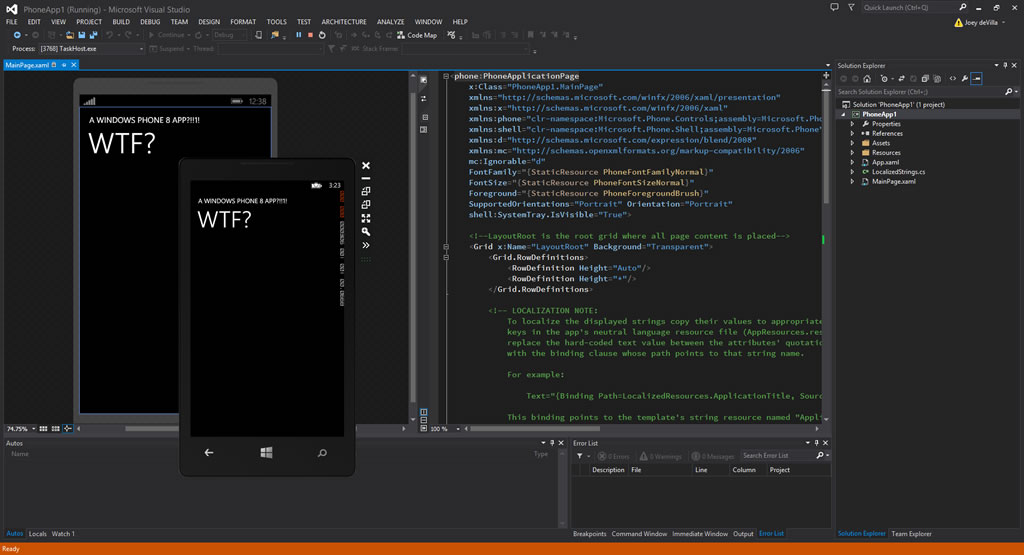Expand the References node
1024x555 pixels.
(x=852, y=133)
